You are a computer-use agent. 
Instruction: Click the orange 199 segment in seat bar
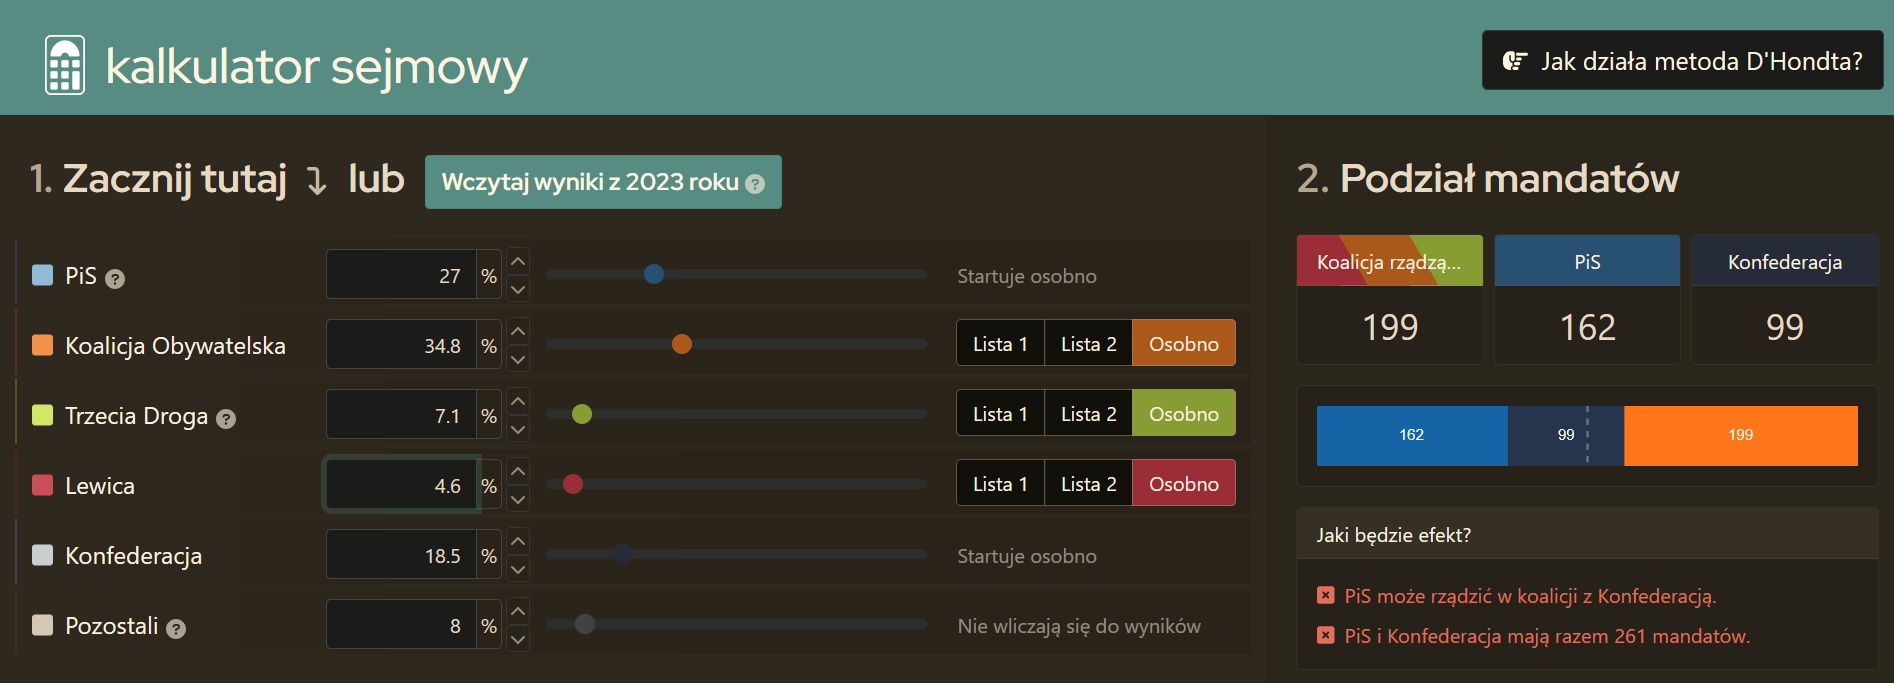(1741, 435)
